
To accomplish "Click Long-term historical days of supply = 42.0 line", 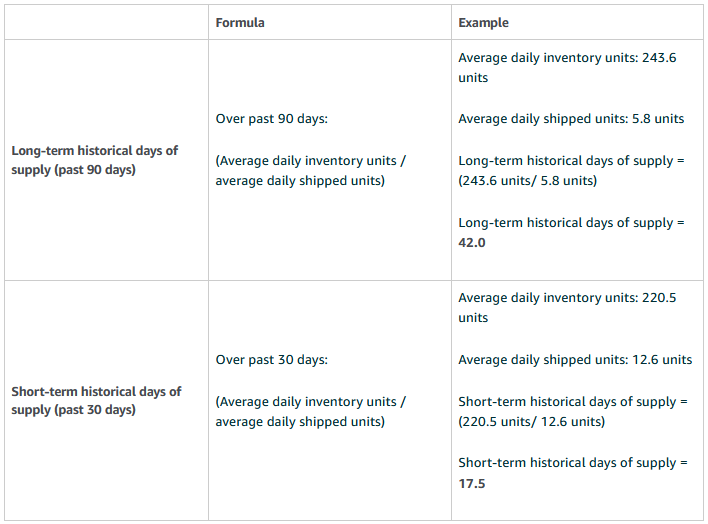I will pyautogui.click(x=571, y=233).
